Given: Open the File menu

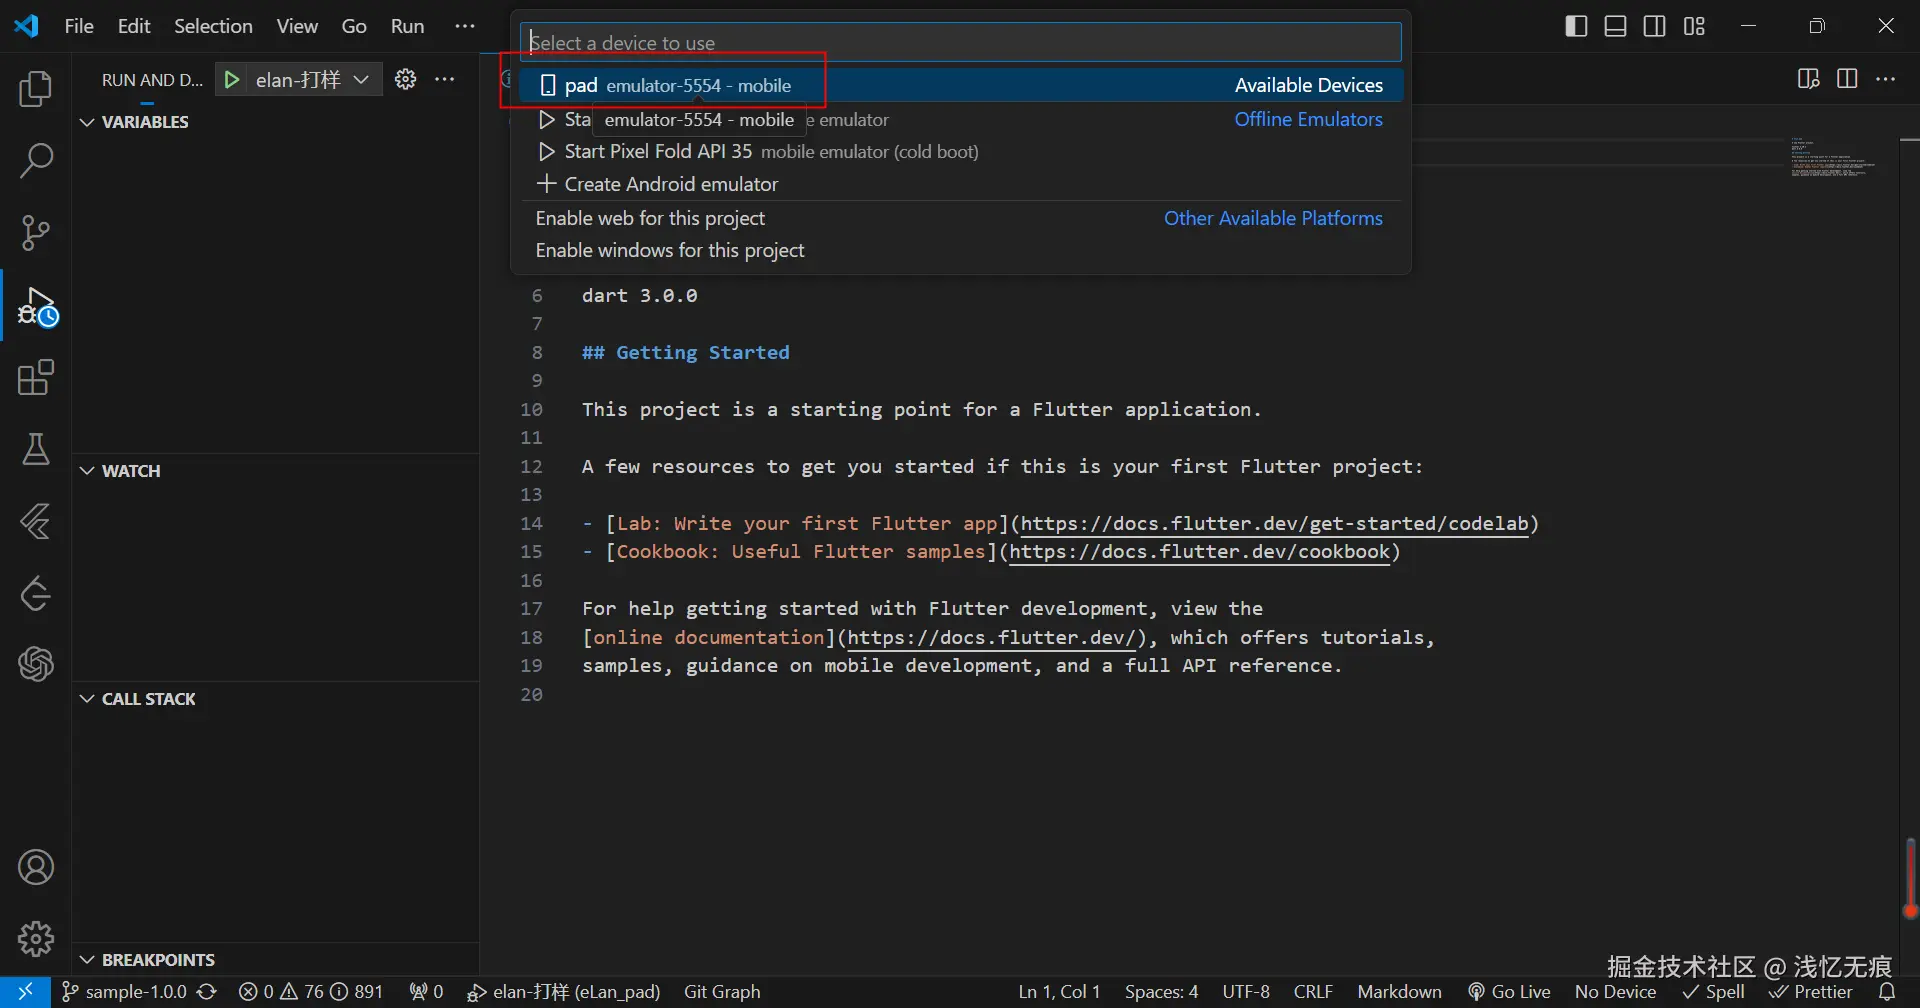Looking at the screenshot, I should click(x=79, y=26).
